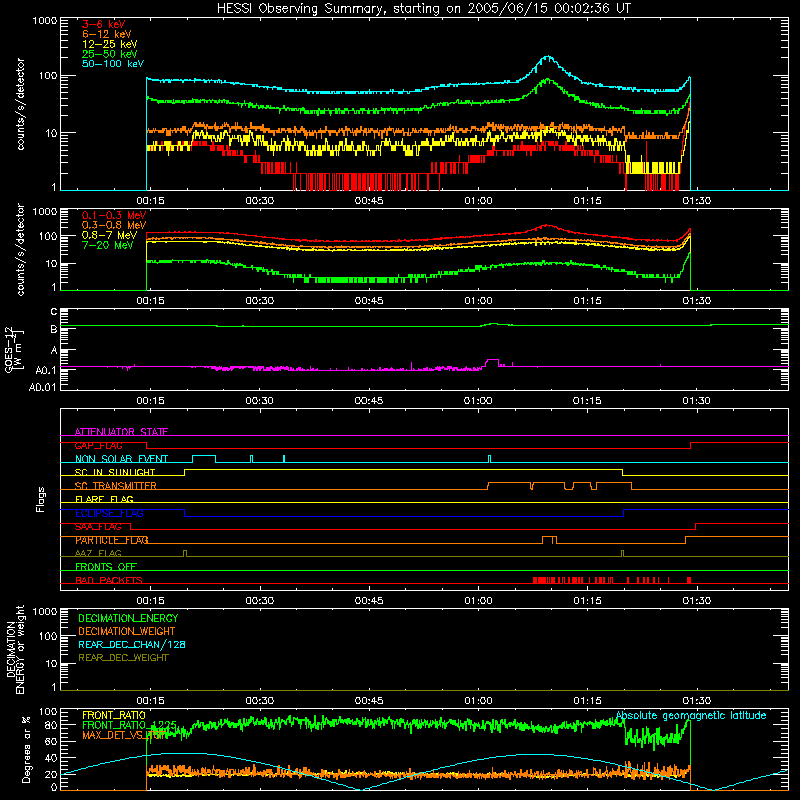Click the 0.1-0.3 MeV legend label
Screen dimensions: 800x800
point(114,215)
